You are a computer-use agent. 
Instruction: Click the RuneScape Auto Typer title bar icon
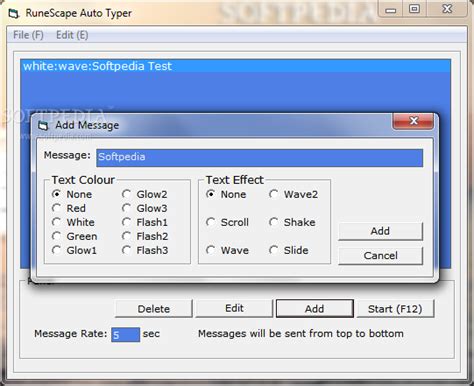(x=14, y=14)
